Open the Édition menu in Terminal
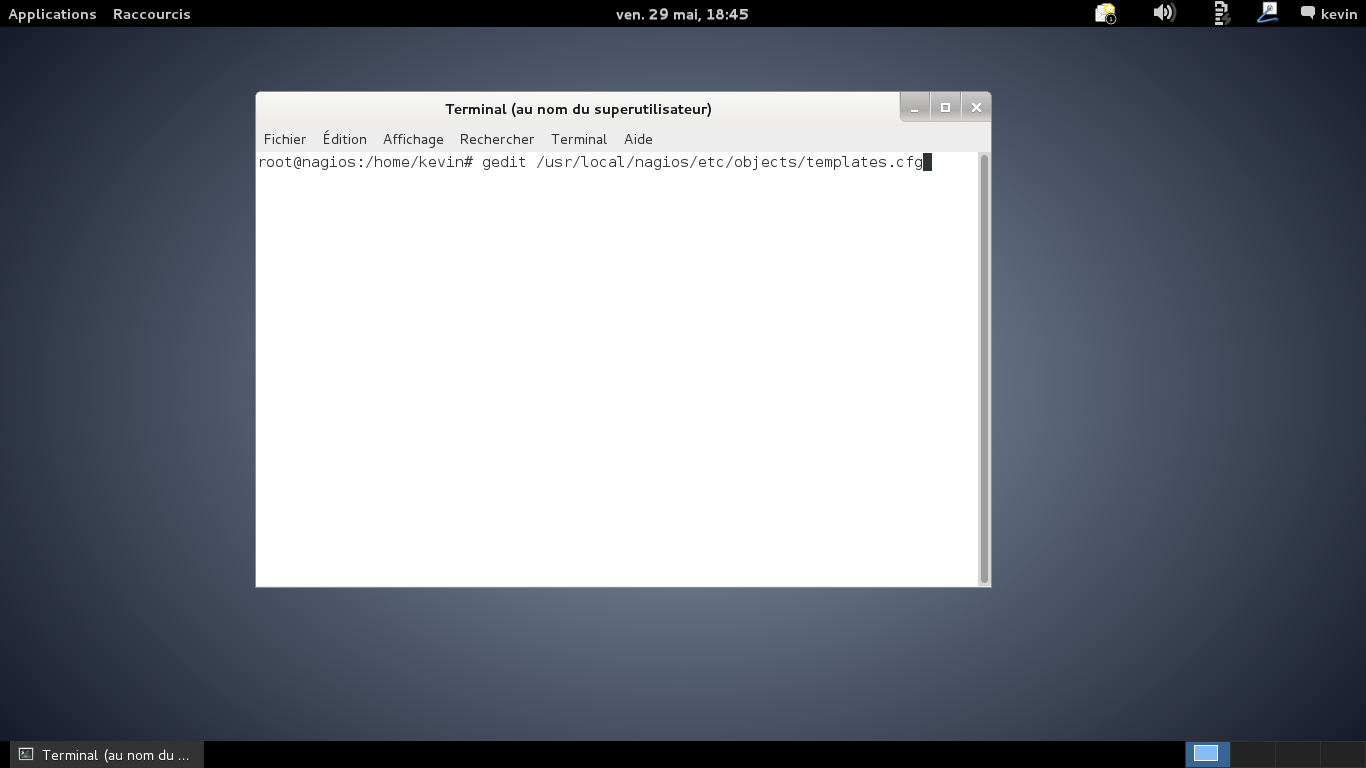This screenshot has height=768, width=1366. click(345, 139)
